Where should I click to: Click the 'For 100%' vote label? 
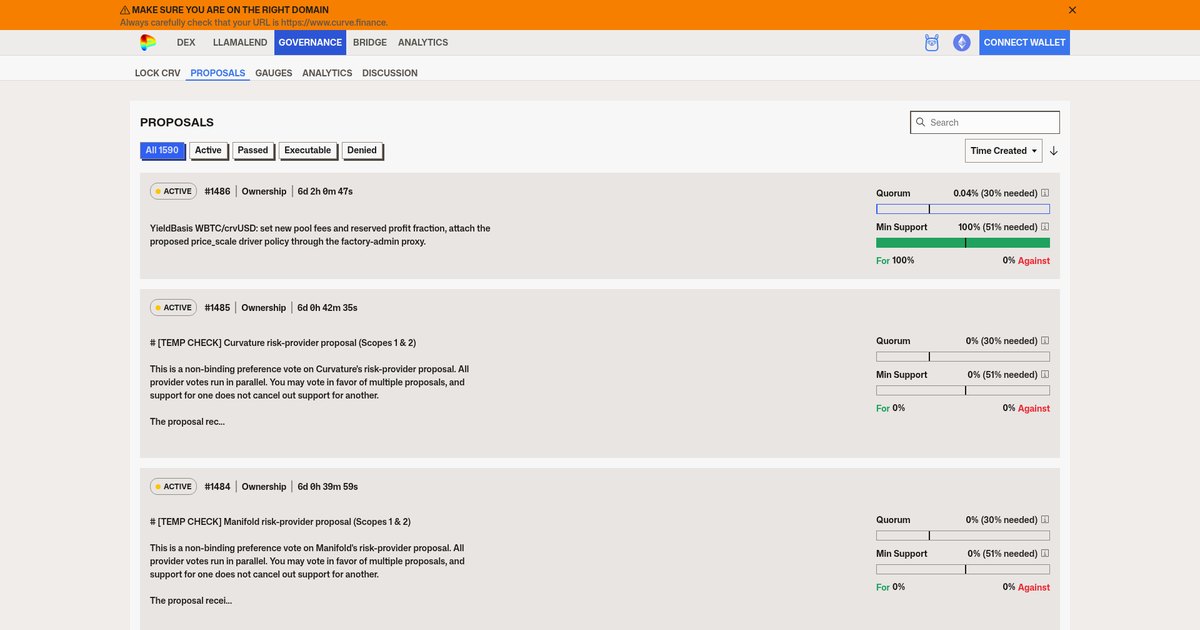895,260
